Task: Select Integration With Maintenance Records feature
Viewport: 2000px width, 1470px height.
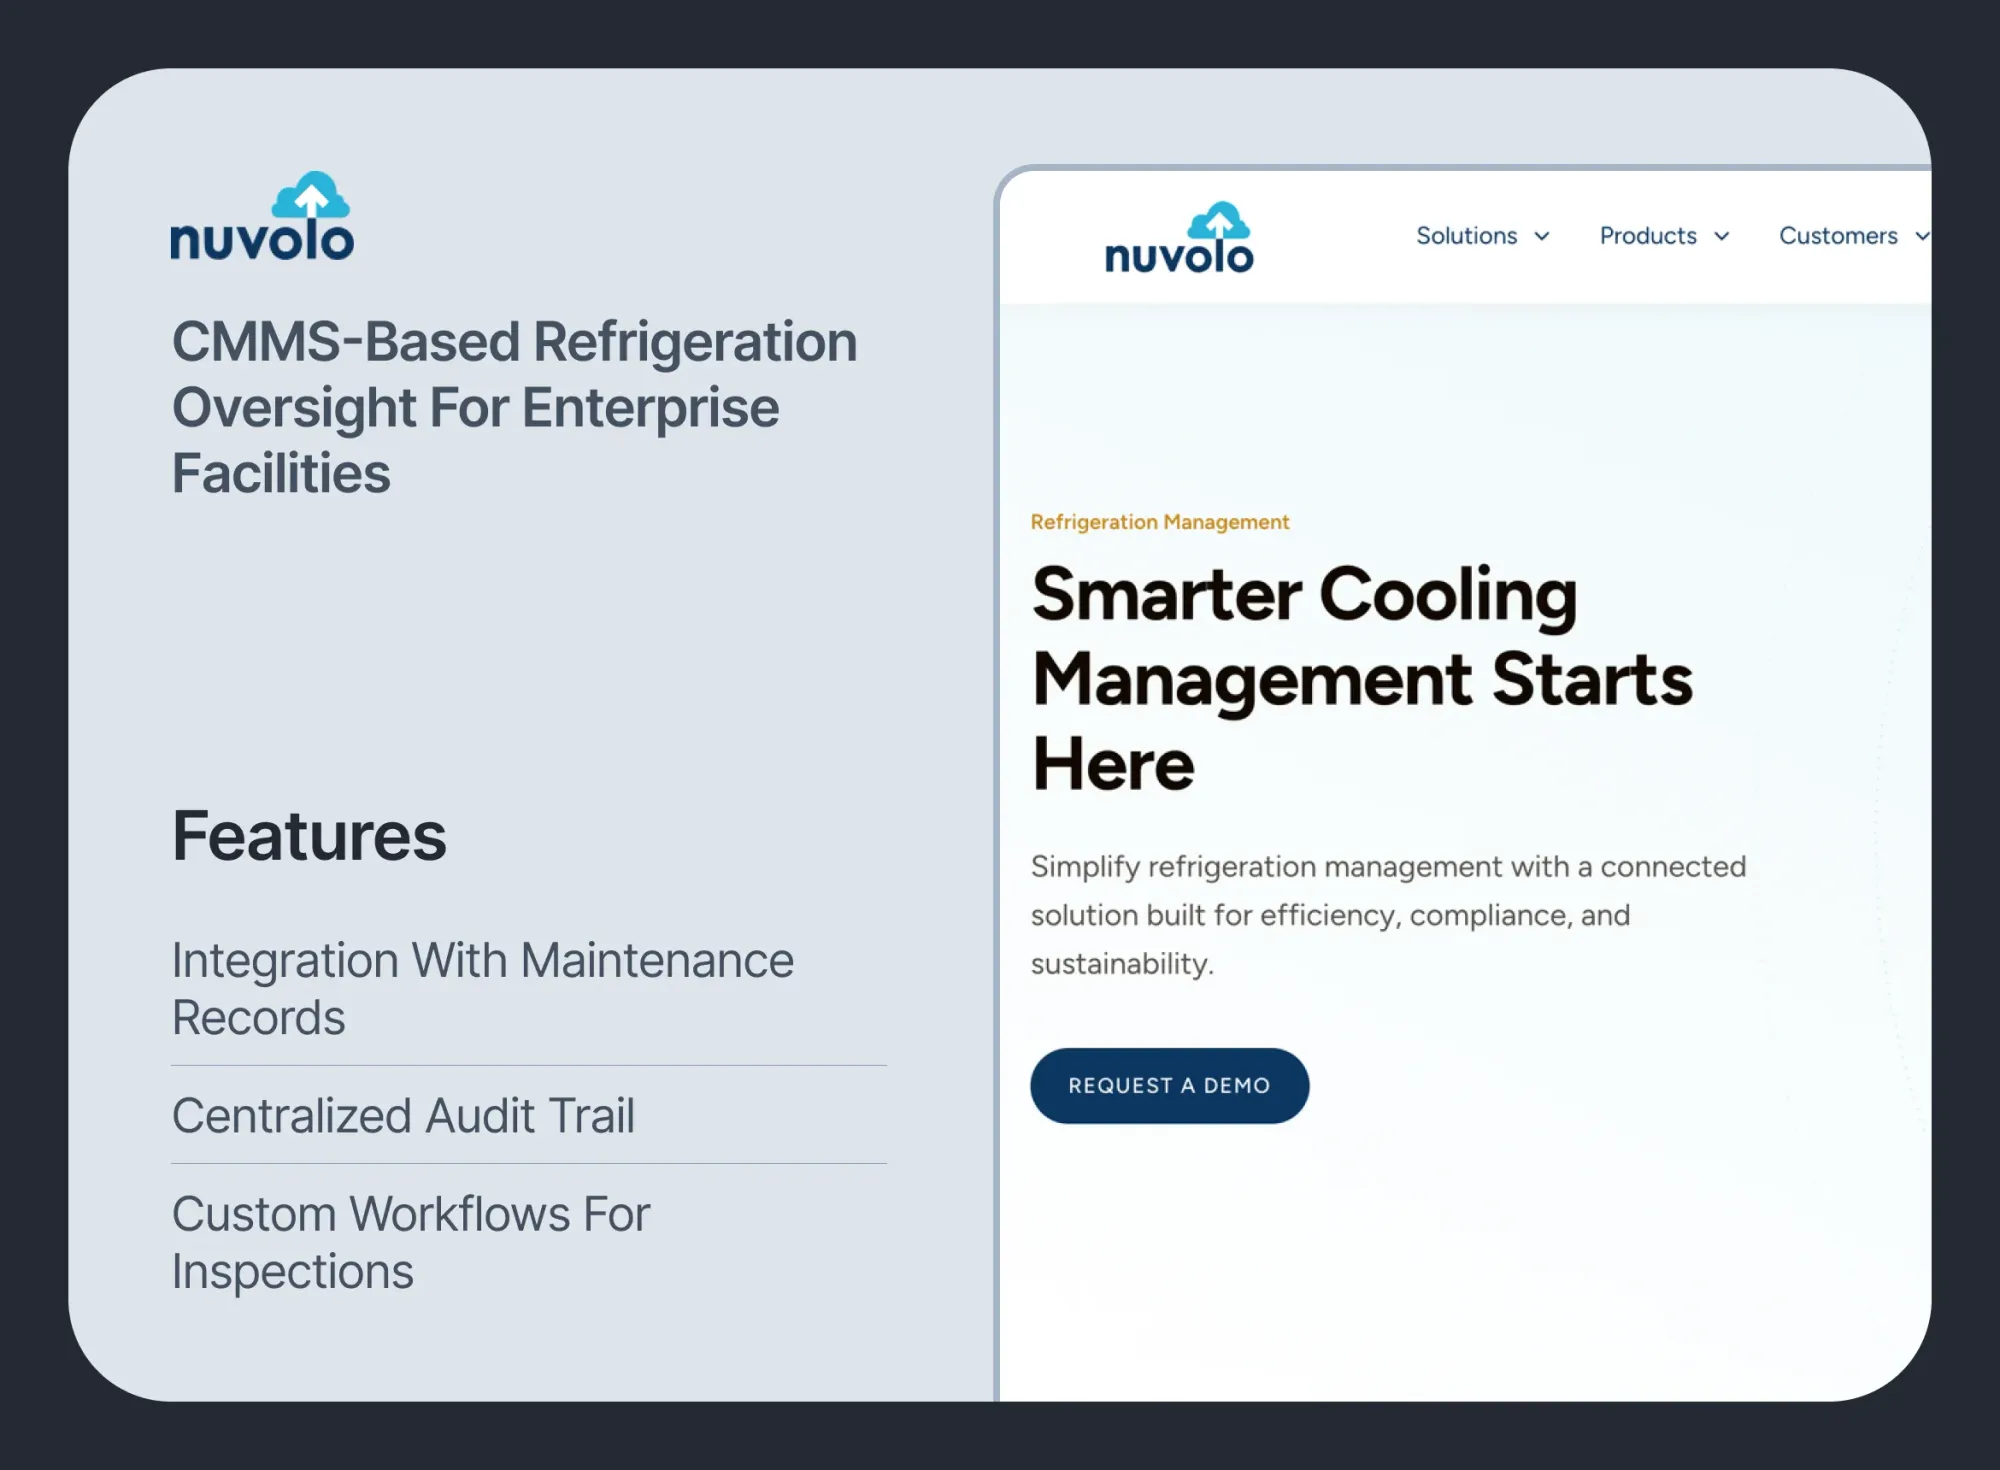Action: point(482,988)
